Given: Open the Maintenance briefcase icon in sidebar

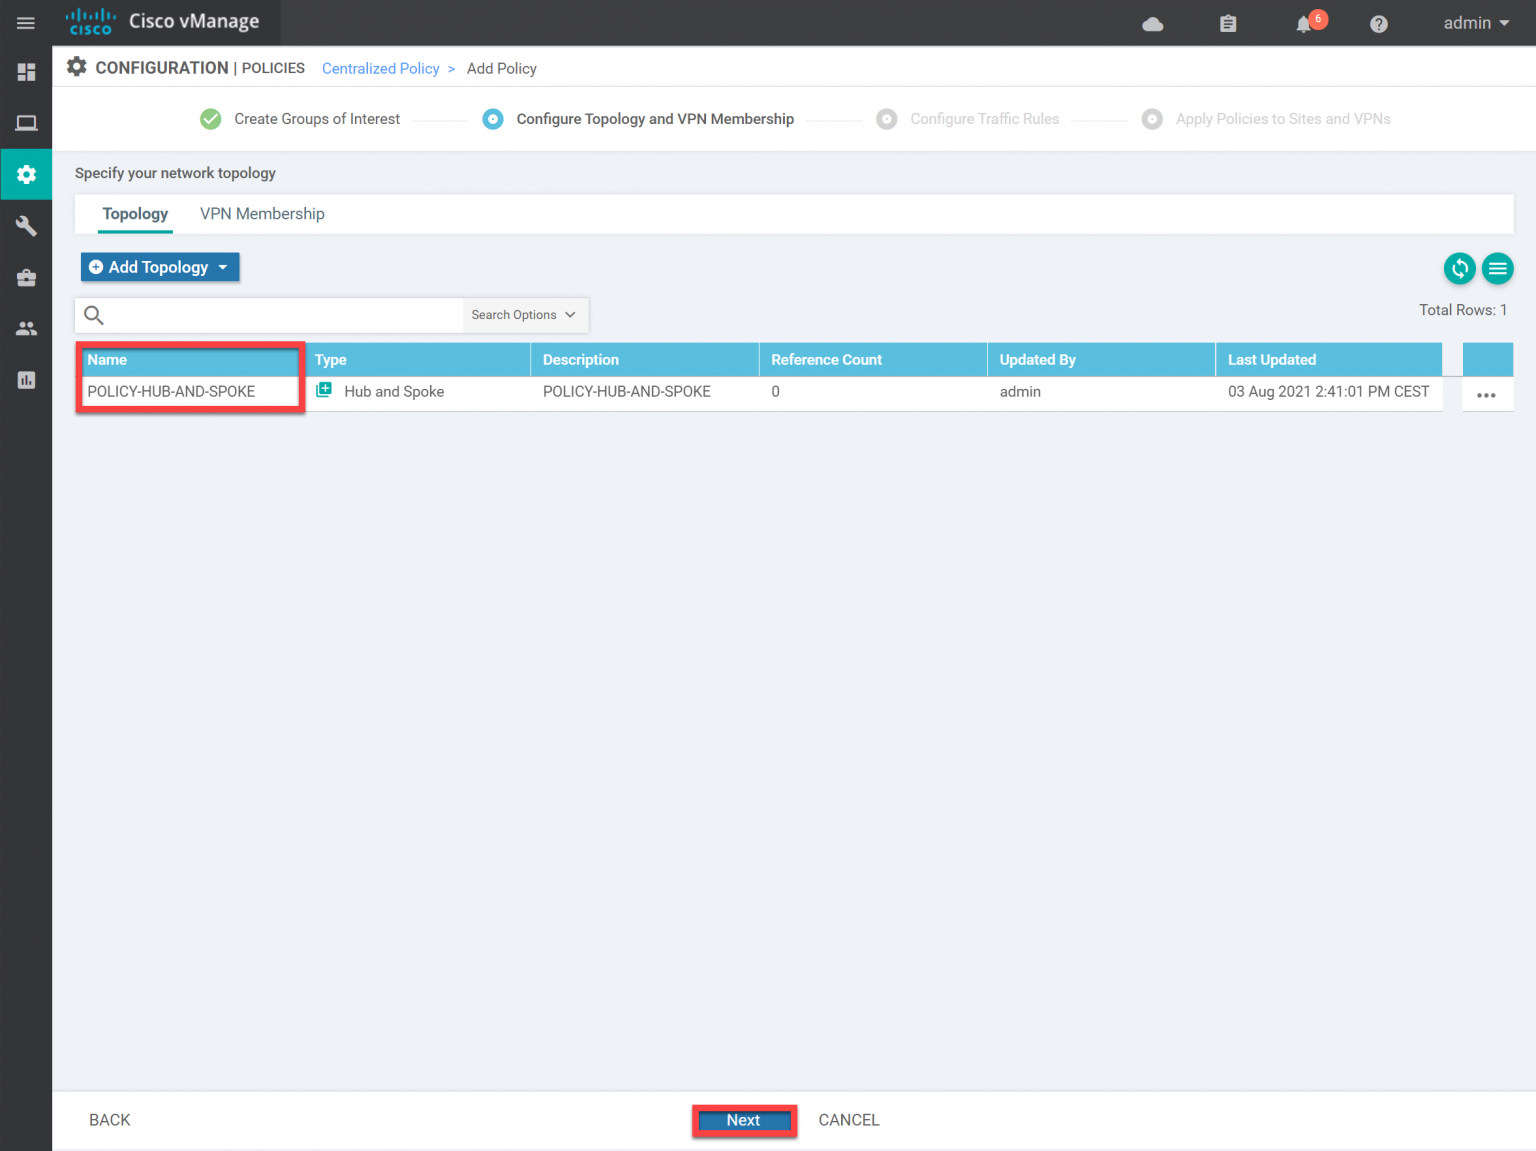Looking at the screenshot, I should tap(26, 277).
